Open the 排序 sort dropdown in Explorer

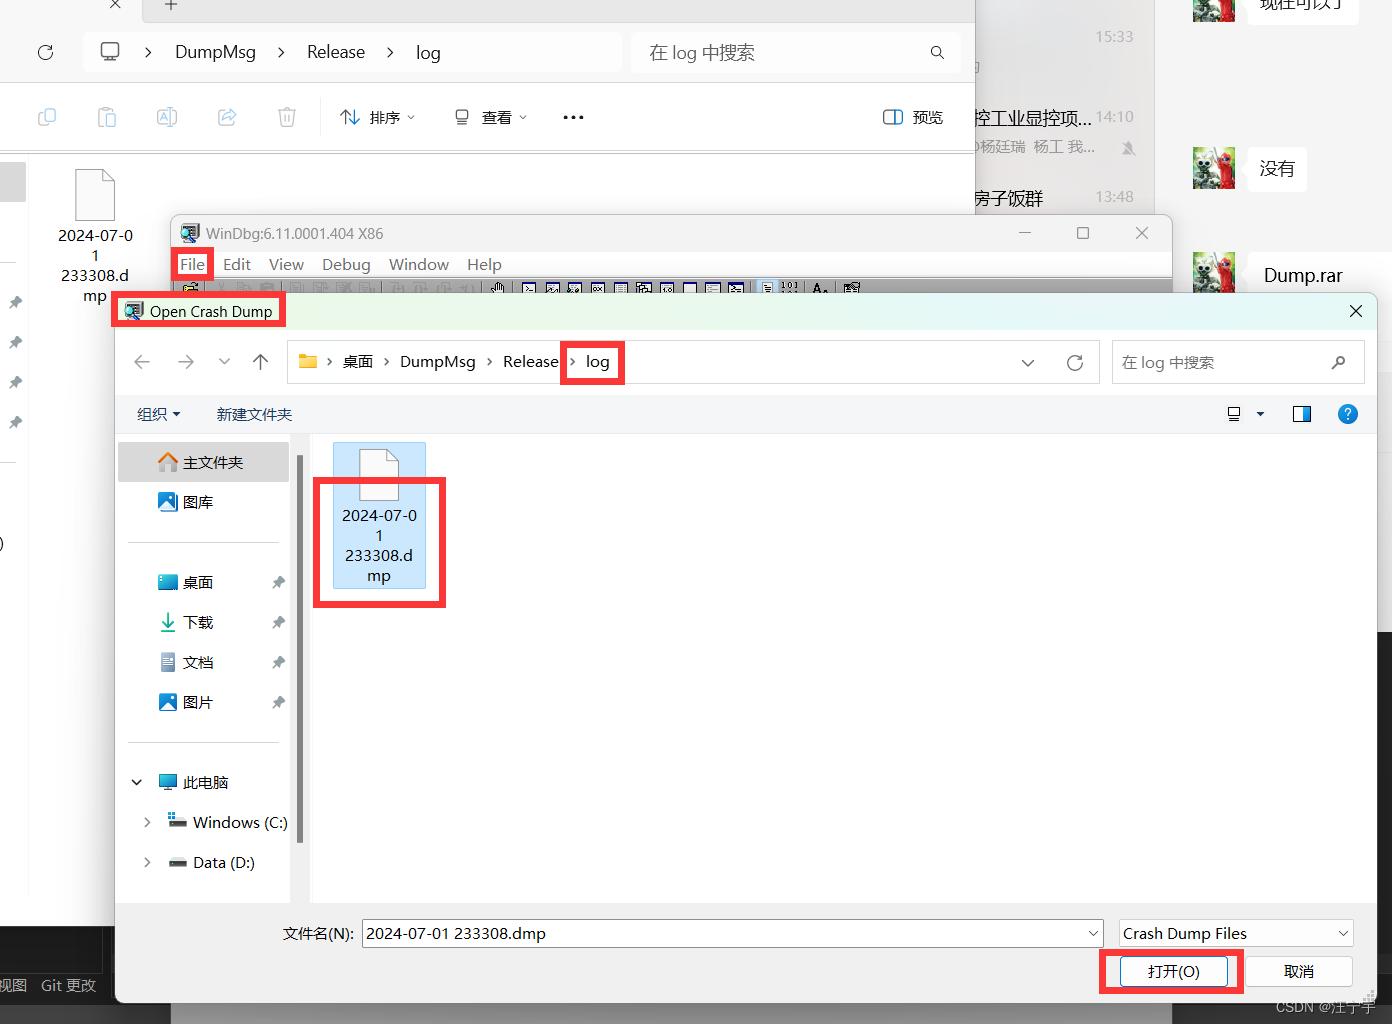[377, 117]
